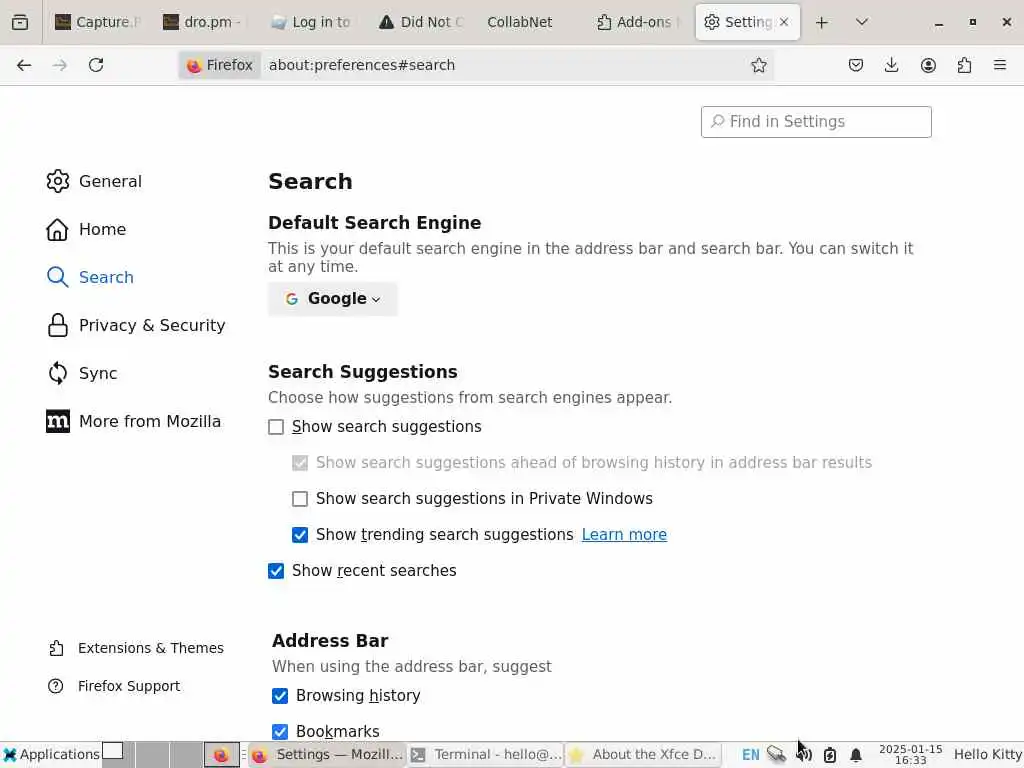Click the Firefox launcher in the panel
The height and width of the screenshot is (768, 1024).
[x=221, y=755]
